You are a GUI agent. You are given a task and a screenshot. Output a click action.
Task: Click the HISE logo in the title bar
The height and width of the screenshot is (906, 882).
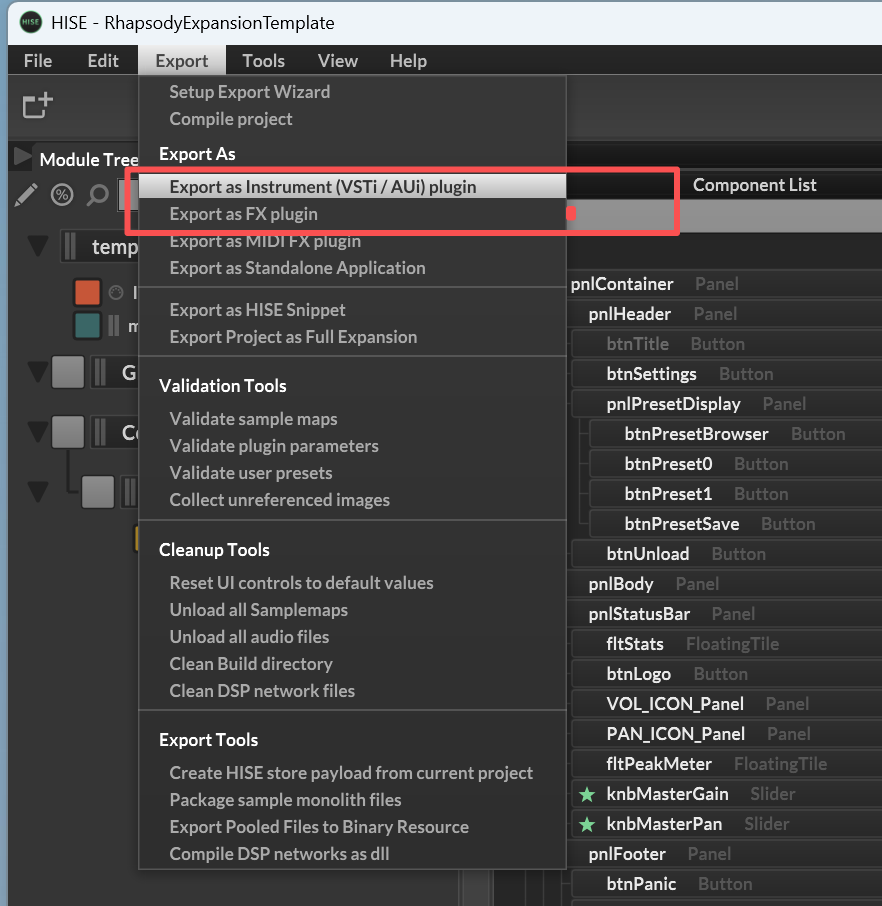(x=31, y=22)
